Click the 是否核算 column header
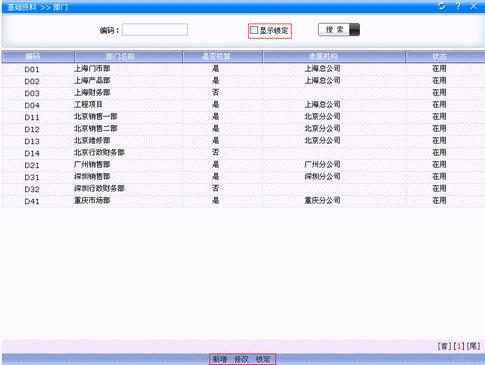Viewport: 485px width, 365px height. tap(223, 56)
